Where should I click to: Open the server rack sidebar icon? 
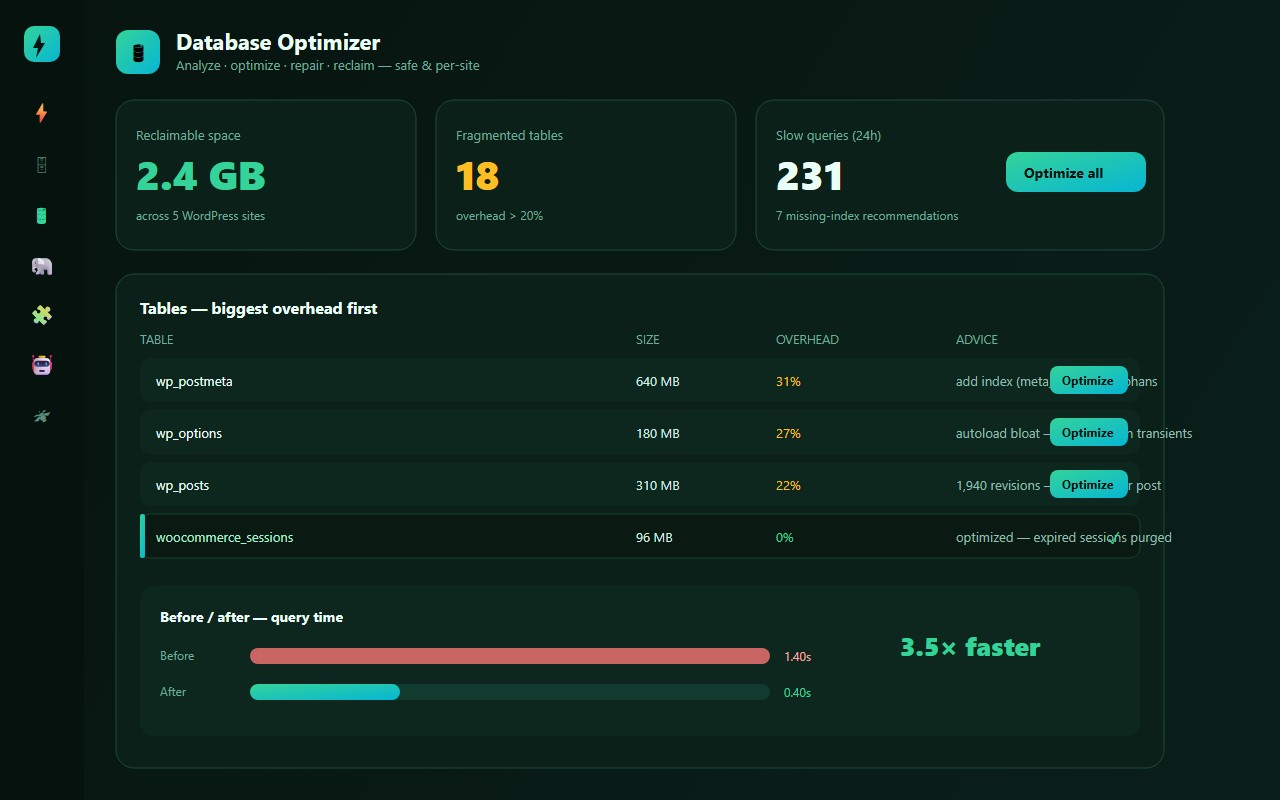coord(42,165)
